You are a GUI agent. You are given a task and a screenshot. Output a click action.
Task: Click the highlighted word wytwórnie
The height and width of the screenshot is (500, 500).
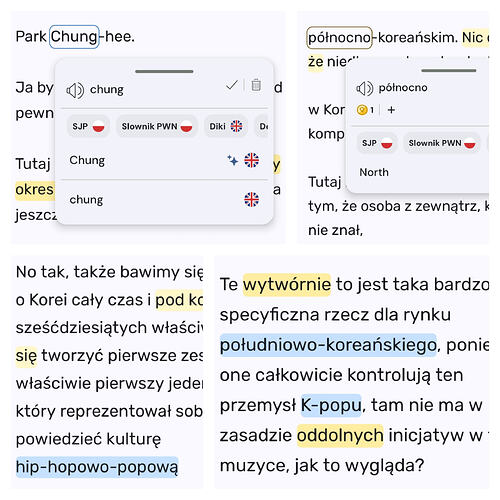(287, 285)
